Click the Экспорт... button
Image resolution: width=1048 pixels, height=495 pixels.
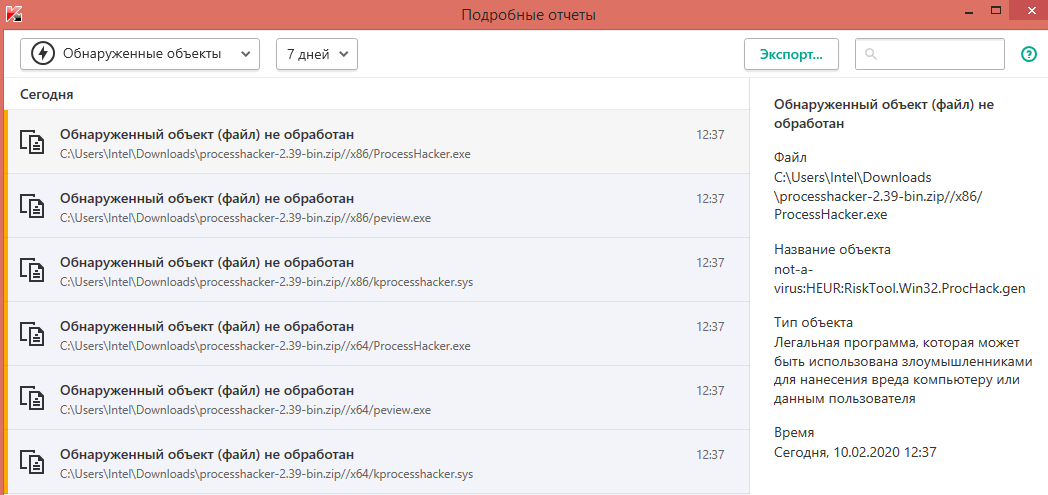pos(792,54)
